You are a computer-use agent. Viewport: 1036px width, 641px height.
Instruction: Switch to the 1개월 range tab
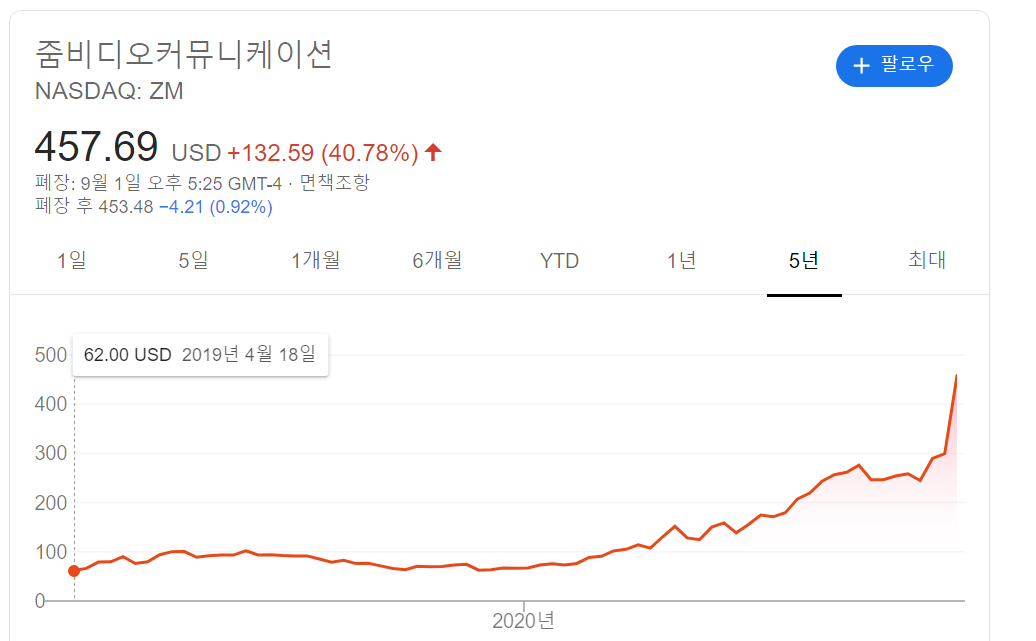[315, 260]
